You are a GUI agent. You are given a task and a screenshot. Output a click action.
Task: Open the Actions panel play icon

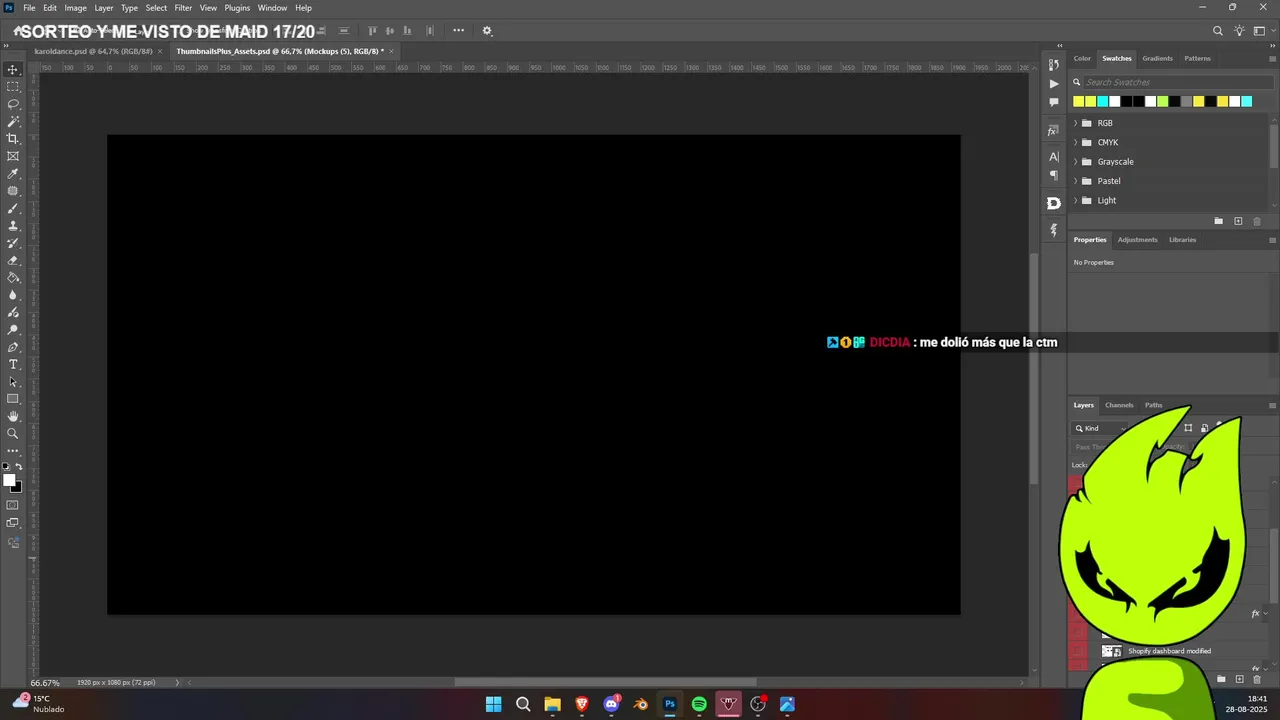(x=1053, y=83)
